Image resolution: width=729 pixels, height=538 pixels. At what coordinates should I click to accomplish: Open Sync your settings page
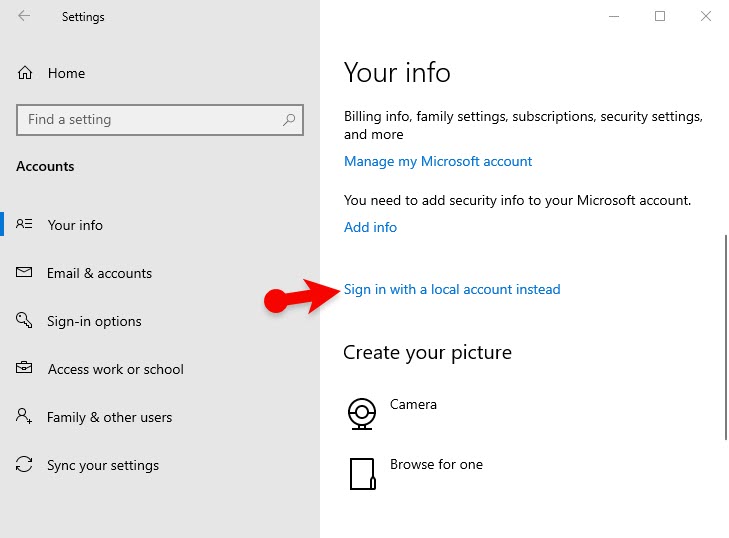tap(103, 465)
